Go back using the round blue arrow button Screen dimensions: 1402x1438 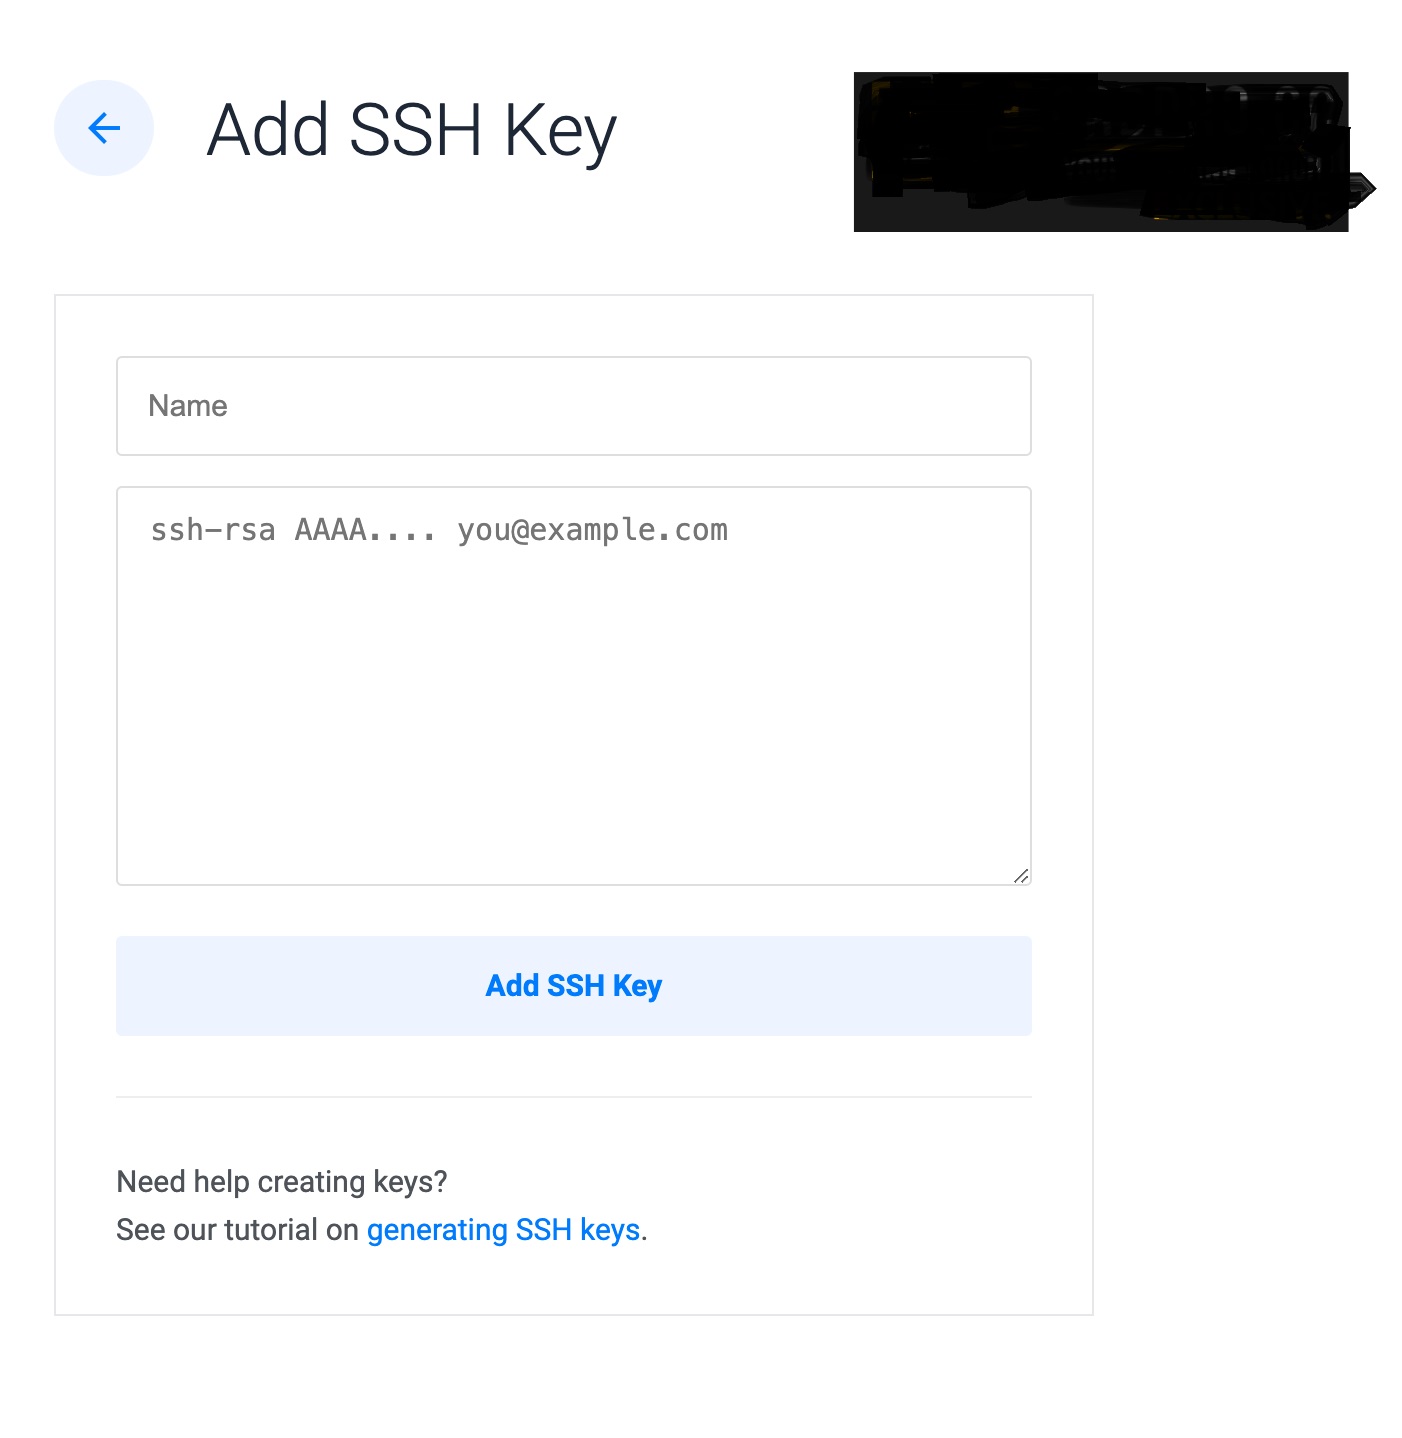(x=104, y=128)
